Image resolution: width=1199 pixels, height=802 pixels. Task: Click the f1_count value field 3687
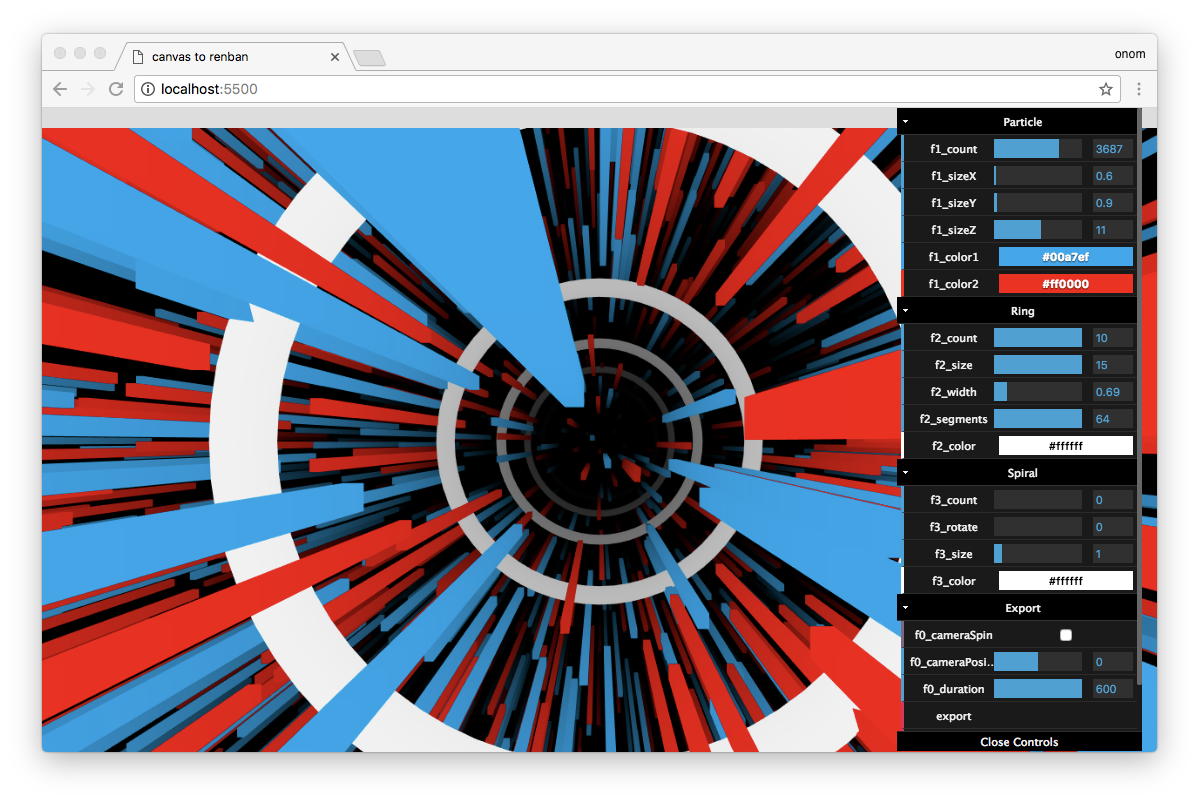tap(1113, 149)
